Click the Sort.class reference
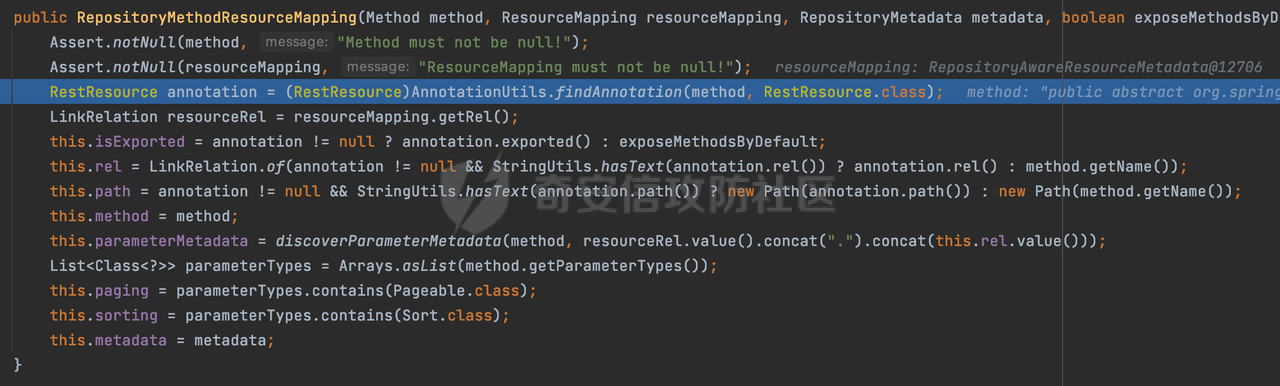This screenshot has height=386, width=1280. coord(451,316)
